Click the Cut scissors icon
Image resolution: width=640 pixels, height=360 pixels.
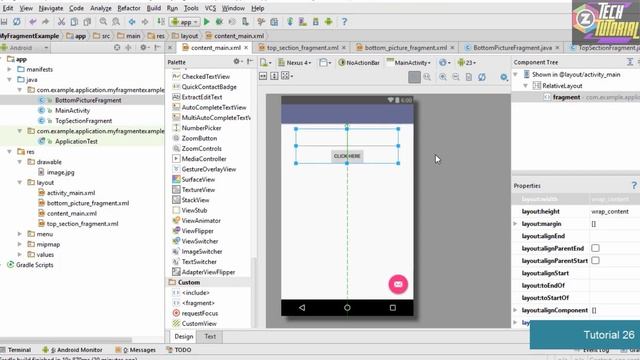click(x=61, y=22)
